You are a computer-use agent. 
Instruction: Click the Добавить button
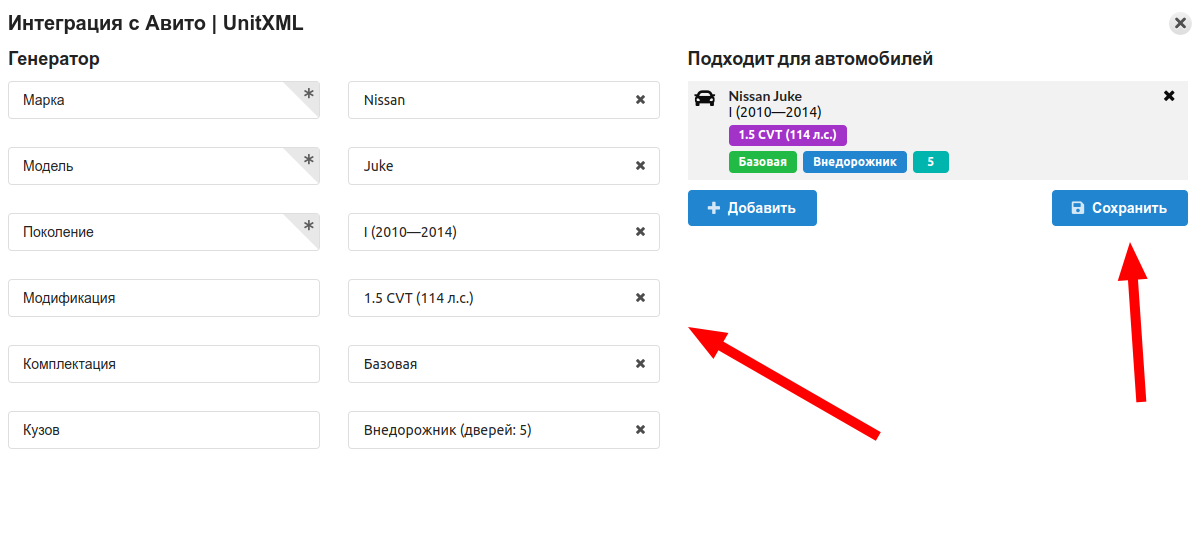[752, 208]
